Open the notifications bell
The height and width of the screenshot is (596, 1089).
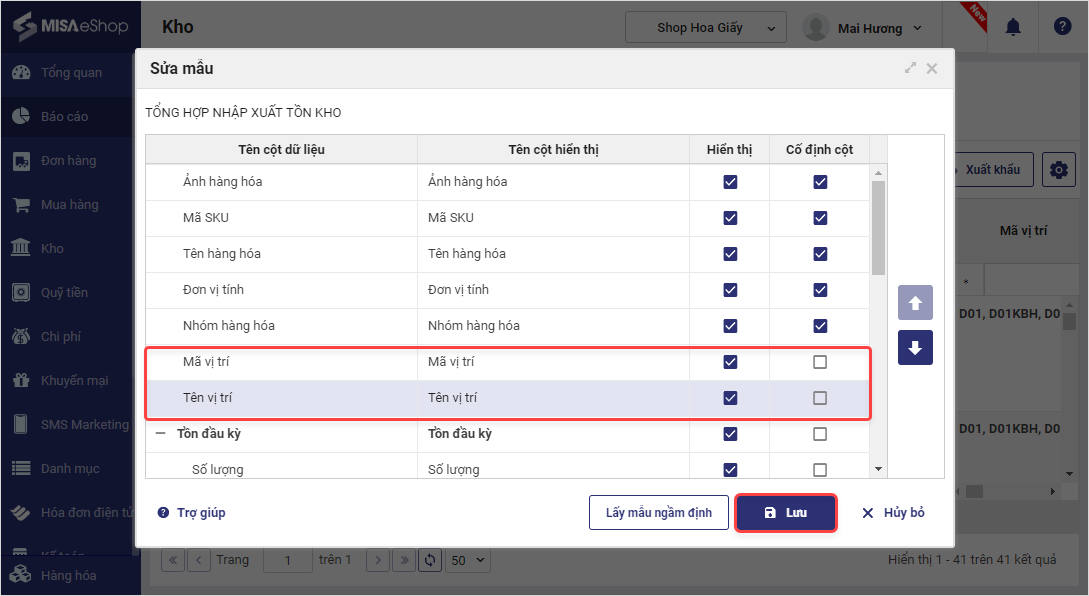coord(1013,27)
